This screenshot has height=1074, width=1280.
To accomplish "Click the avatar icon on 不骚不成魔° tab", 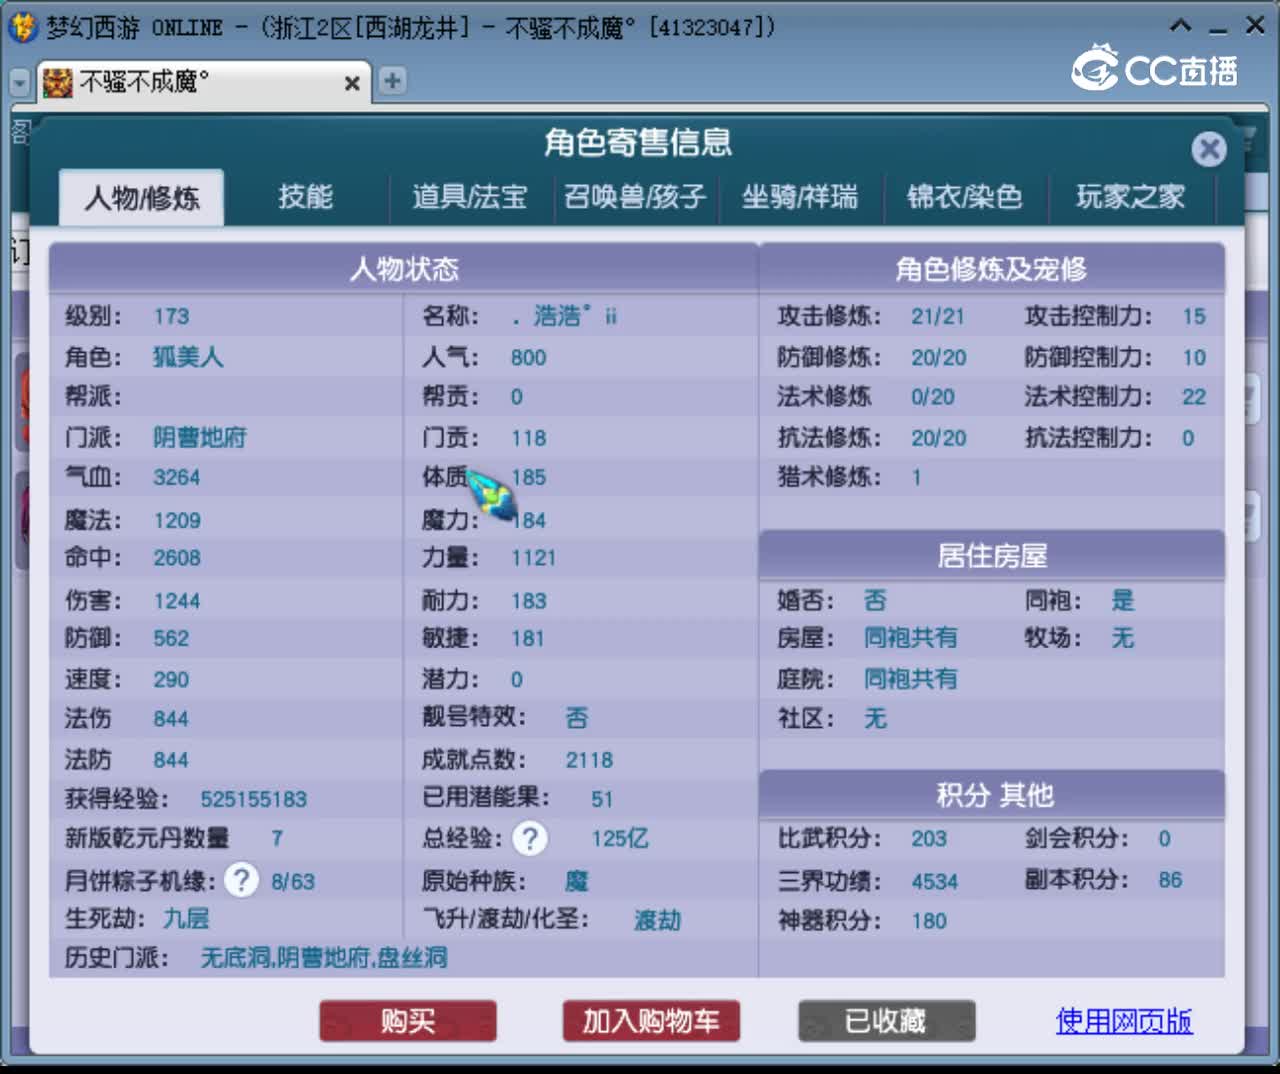I will click(x=58, y=82).
